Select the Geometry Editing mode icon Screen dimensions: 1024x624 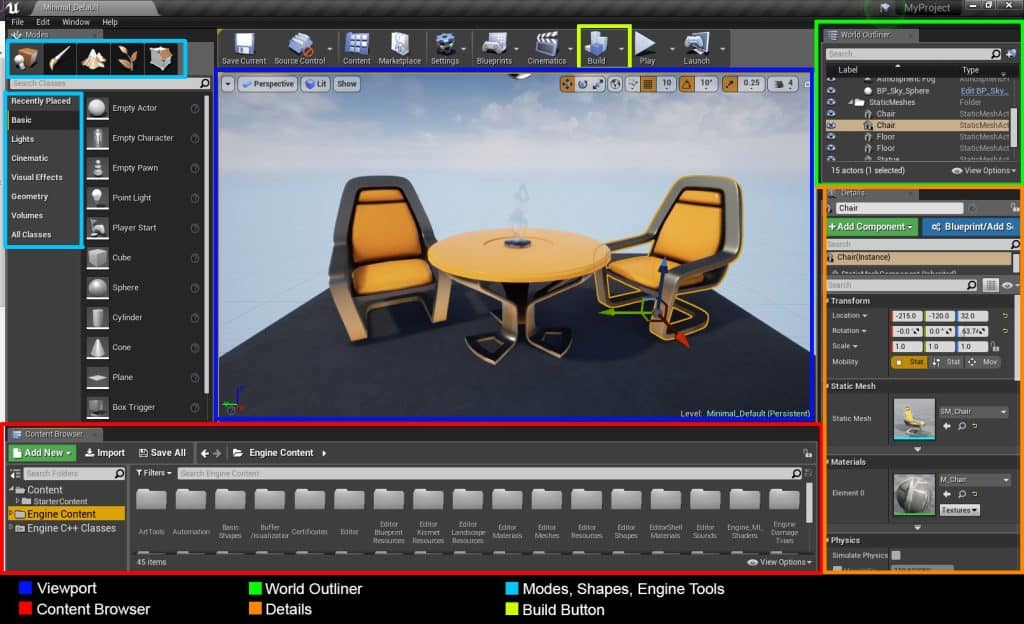pyautogui.click(x=161, y=59)
